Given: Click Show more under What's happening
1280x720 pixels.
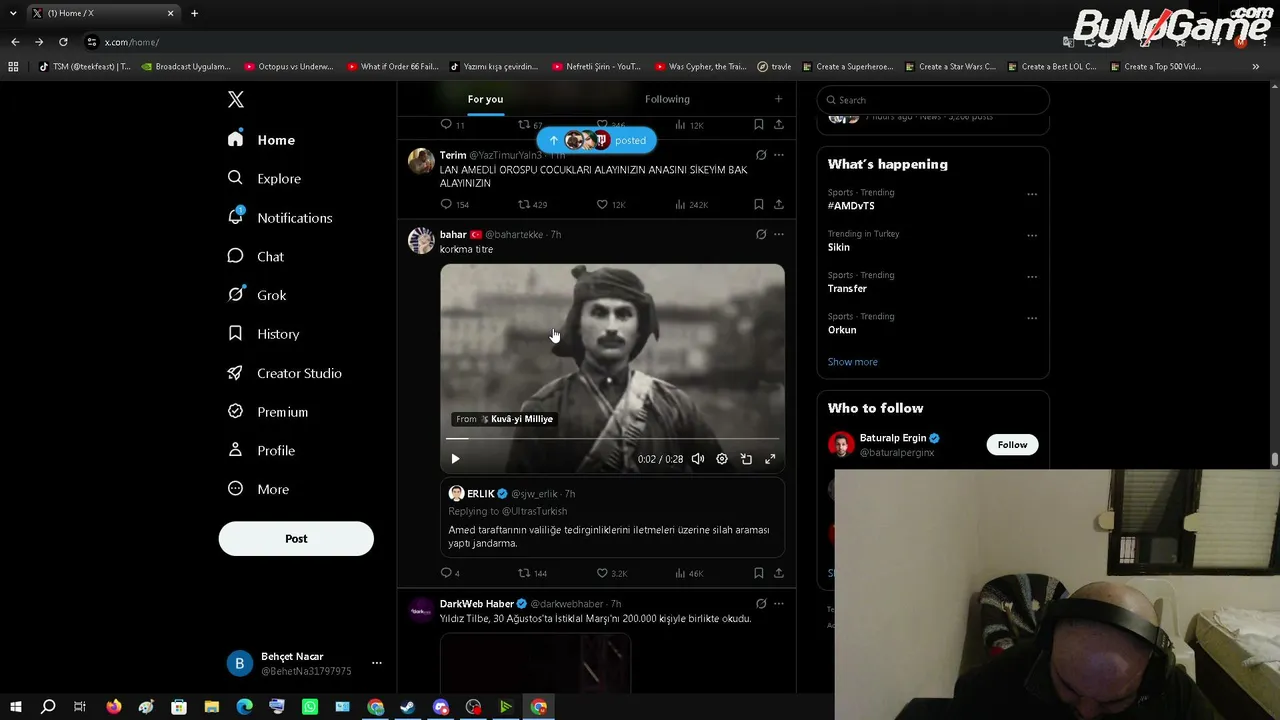Looking at the screenshot, I should tap(852, 362).
